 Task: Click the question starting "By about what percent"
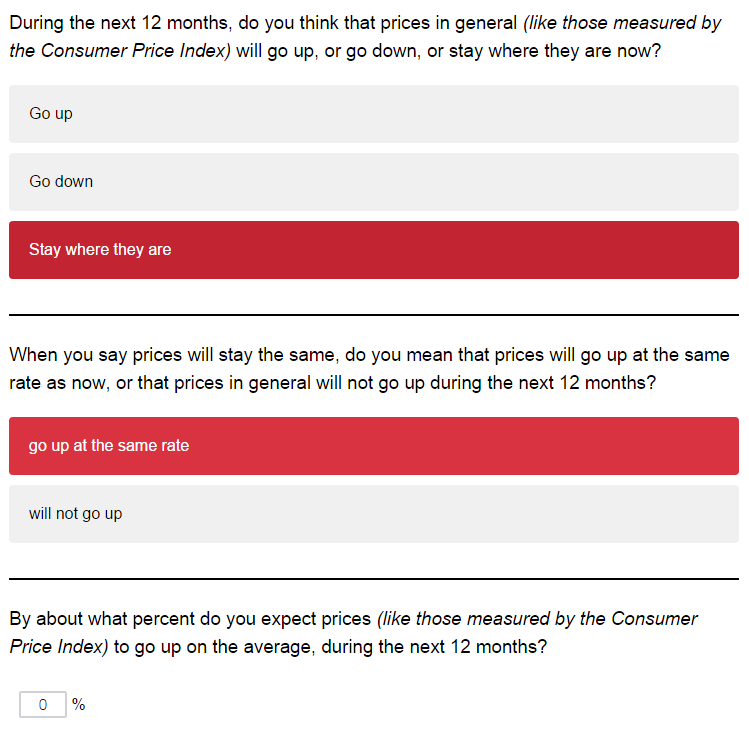[x=353, y=633]
